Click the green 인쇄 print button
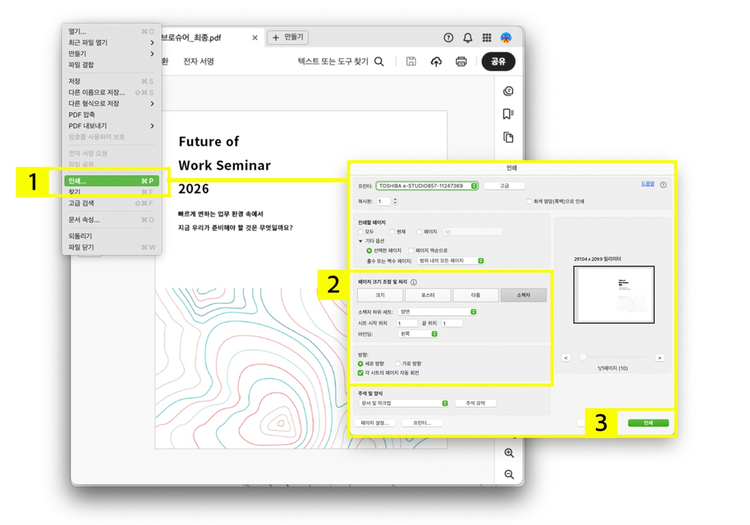Image resolution: width=750 pixels, height=525 pixels. click(648, 423)
